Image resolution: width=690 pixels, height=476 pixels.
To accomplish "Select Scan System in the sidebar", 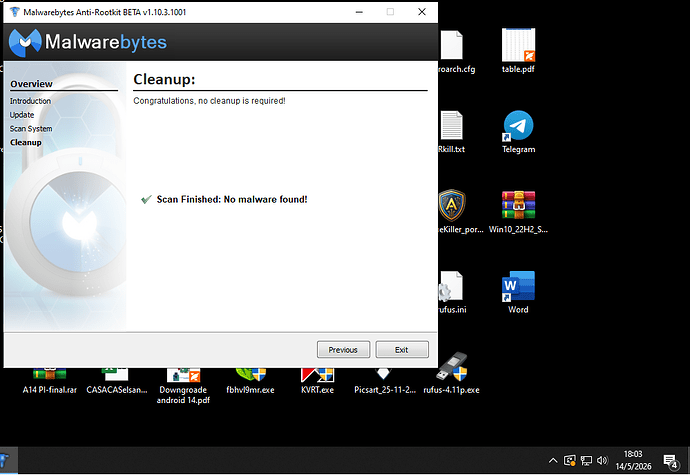I will click(31, 129).
